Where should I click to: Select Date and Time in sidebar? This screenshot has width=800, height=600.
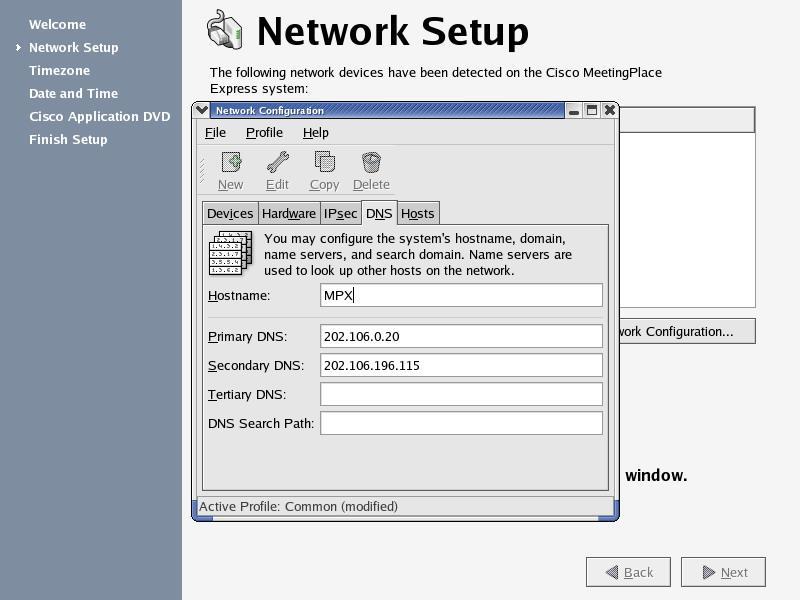(73, 93)
